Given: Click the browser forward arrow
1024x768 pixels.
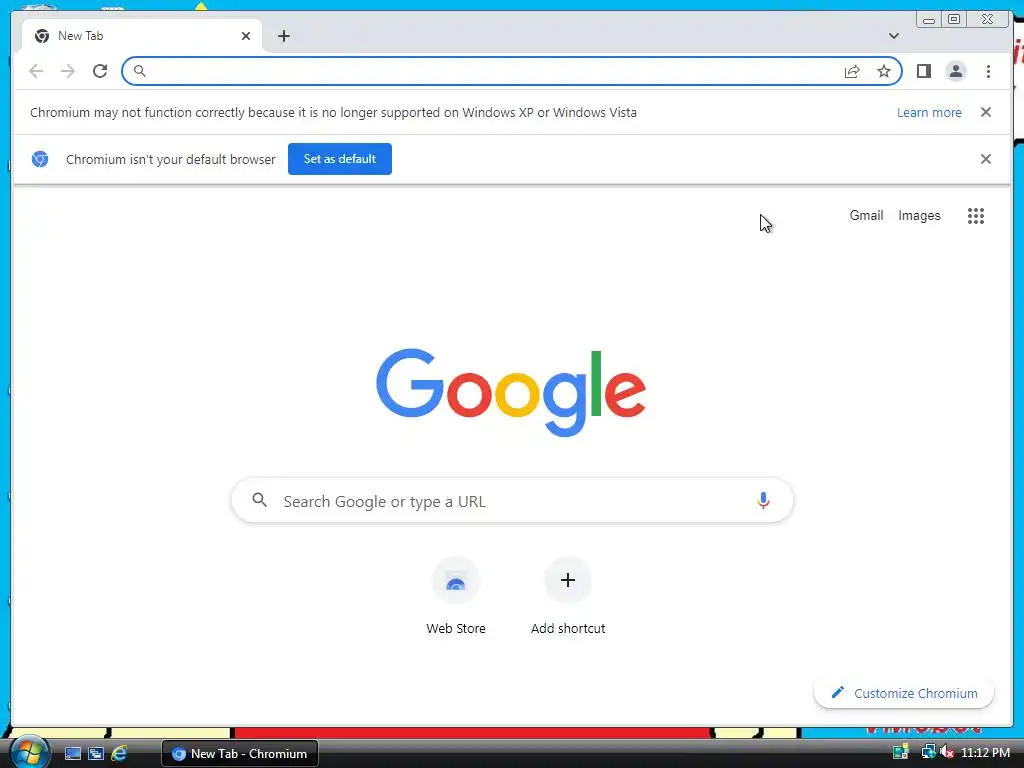Looking at the screenshot, I should coord(67,71).
